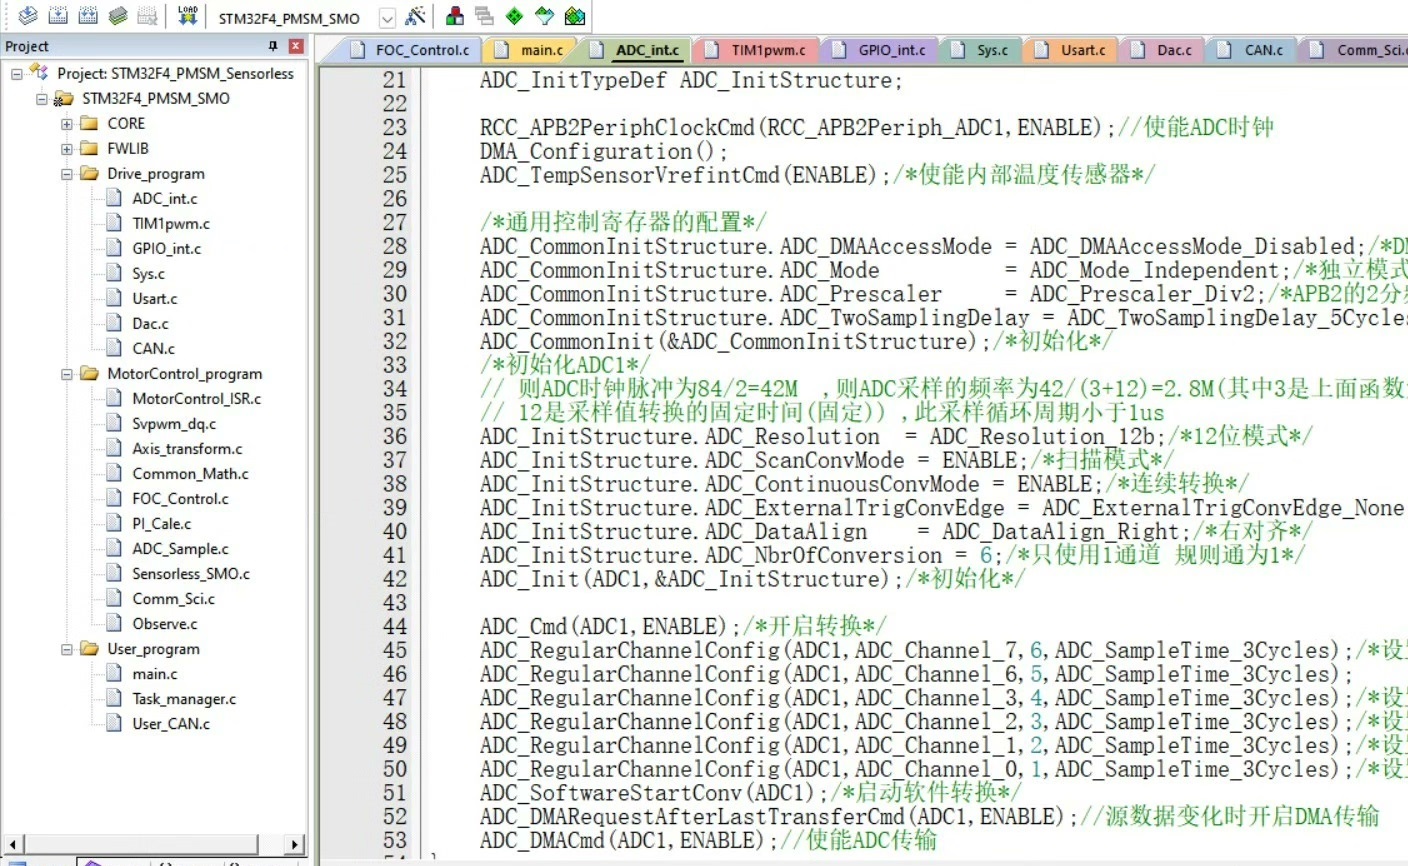The image size is (1408, 866).
Task: Select Comm_Sci.c in the project tree
Action: pyautogui.click(x=173, y=598)
